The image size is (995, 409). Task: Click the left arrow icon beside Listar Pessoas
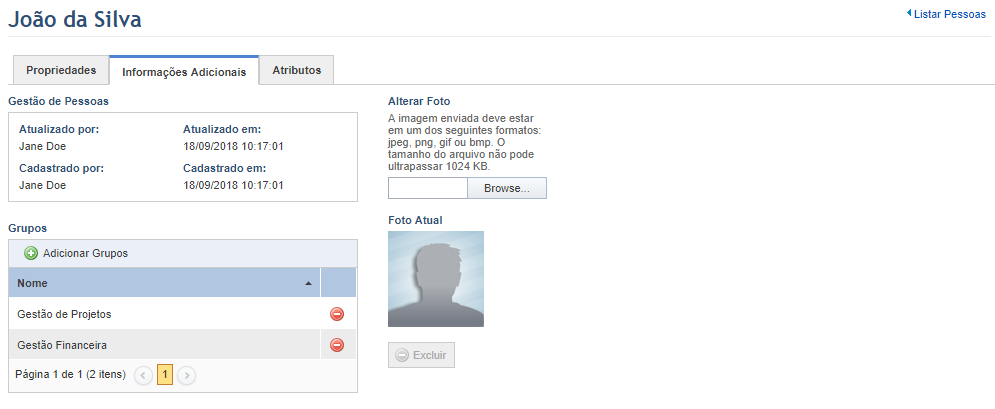[909, 13]
